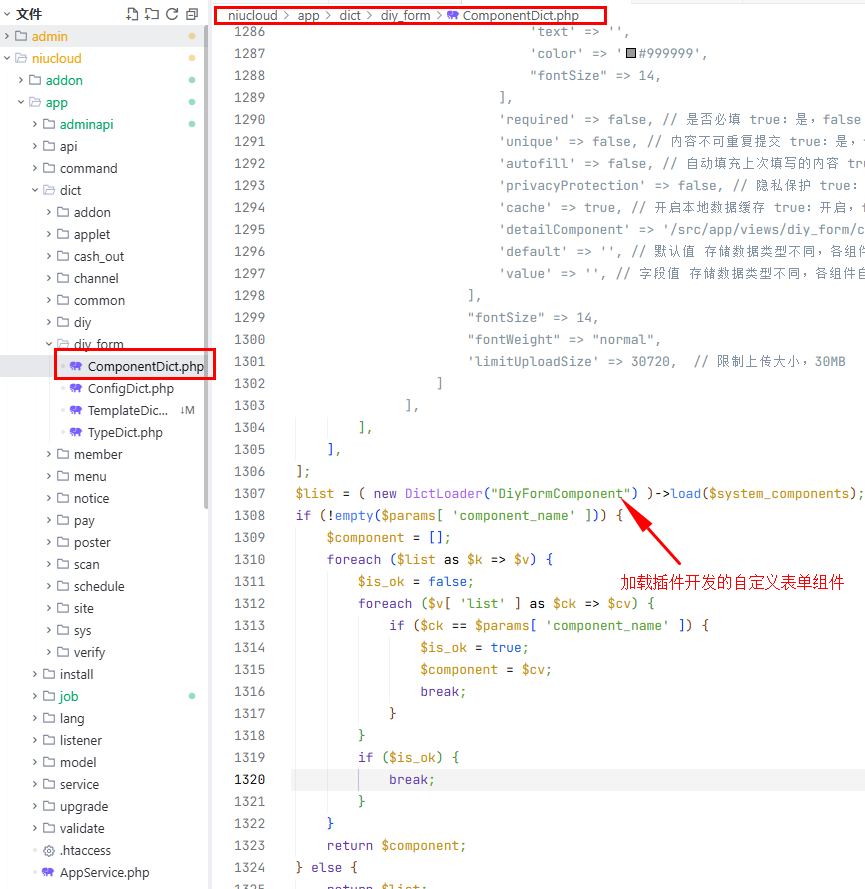The image size is (865, 889).
Task: Collapse the 文件 section header
Action: 7,14
